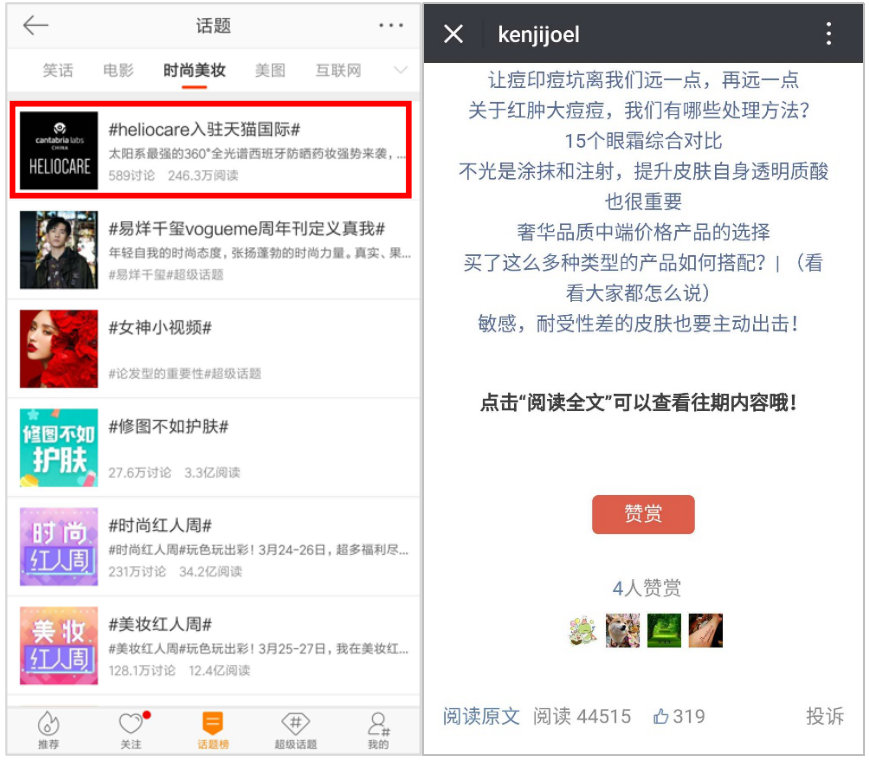This screenshot has width=869, height=760.
Task: Switch to the 美图 category tab
Action: click(270, 71)
